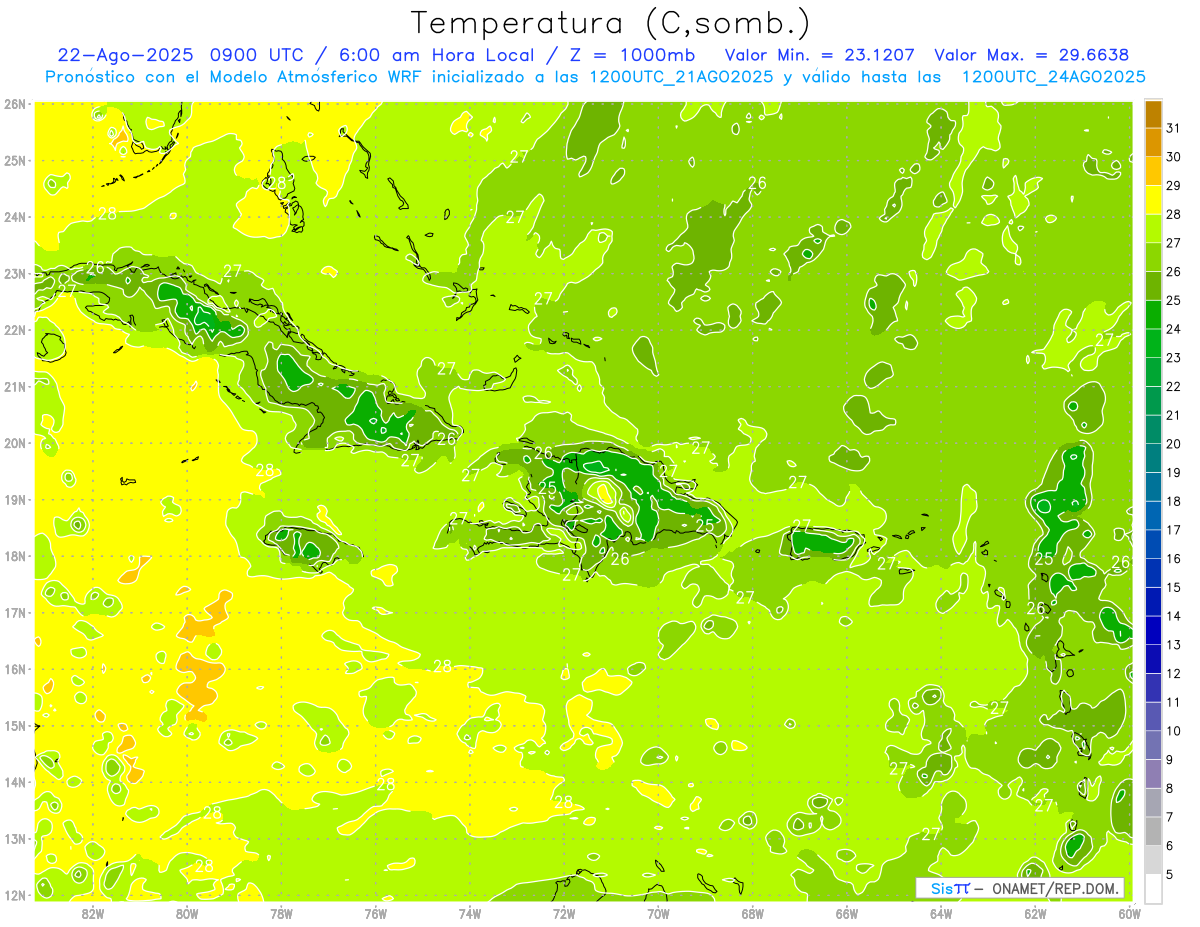Click the title "Temperatura (C,somb.)"
This screenshot has height=927, width=1200.
pos(611,23)
